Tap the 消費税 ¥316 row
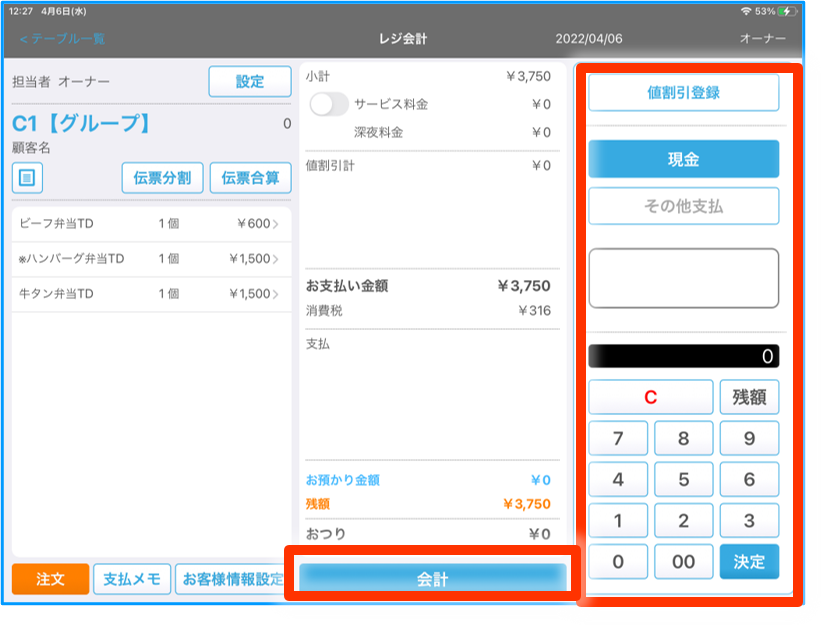 pyautogui.click(x=432, y=311)
